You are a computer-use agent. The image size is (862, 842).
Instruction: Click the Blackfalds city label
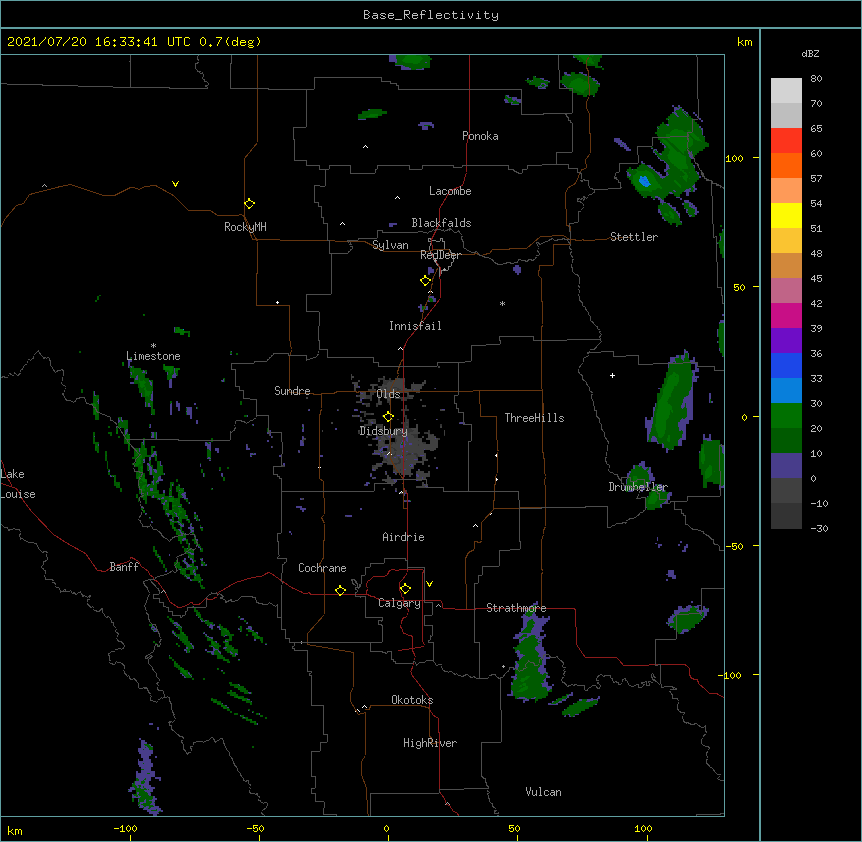tap(441, 223)
